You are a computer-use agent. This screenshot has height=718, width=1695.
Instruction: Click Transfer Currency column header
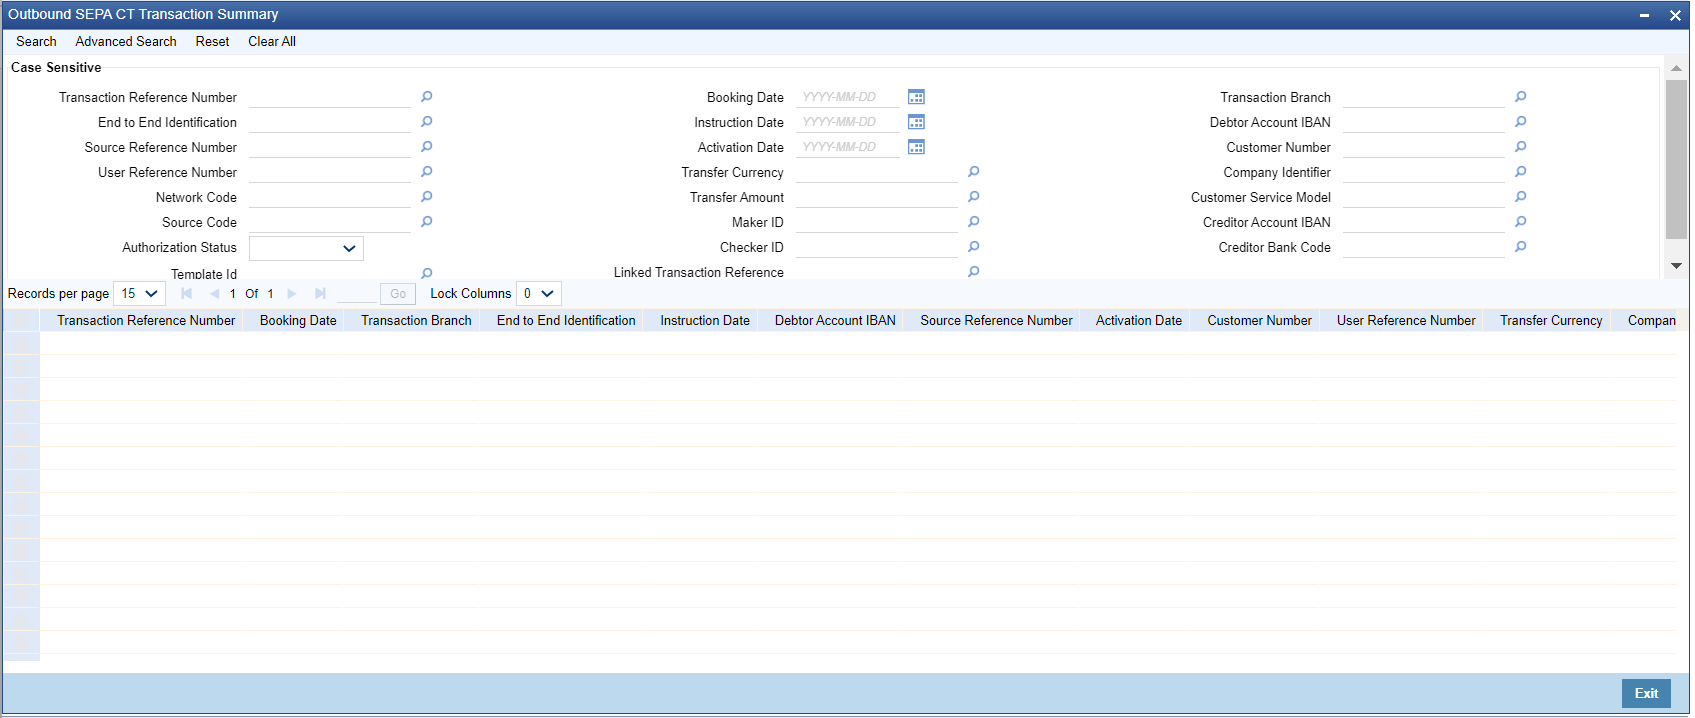1551,320
